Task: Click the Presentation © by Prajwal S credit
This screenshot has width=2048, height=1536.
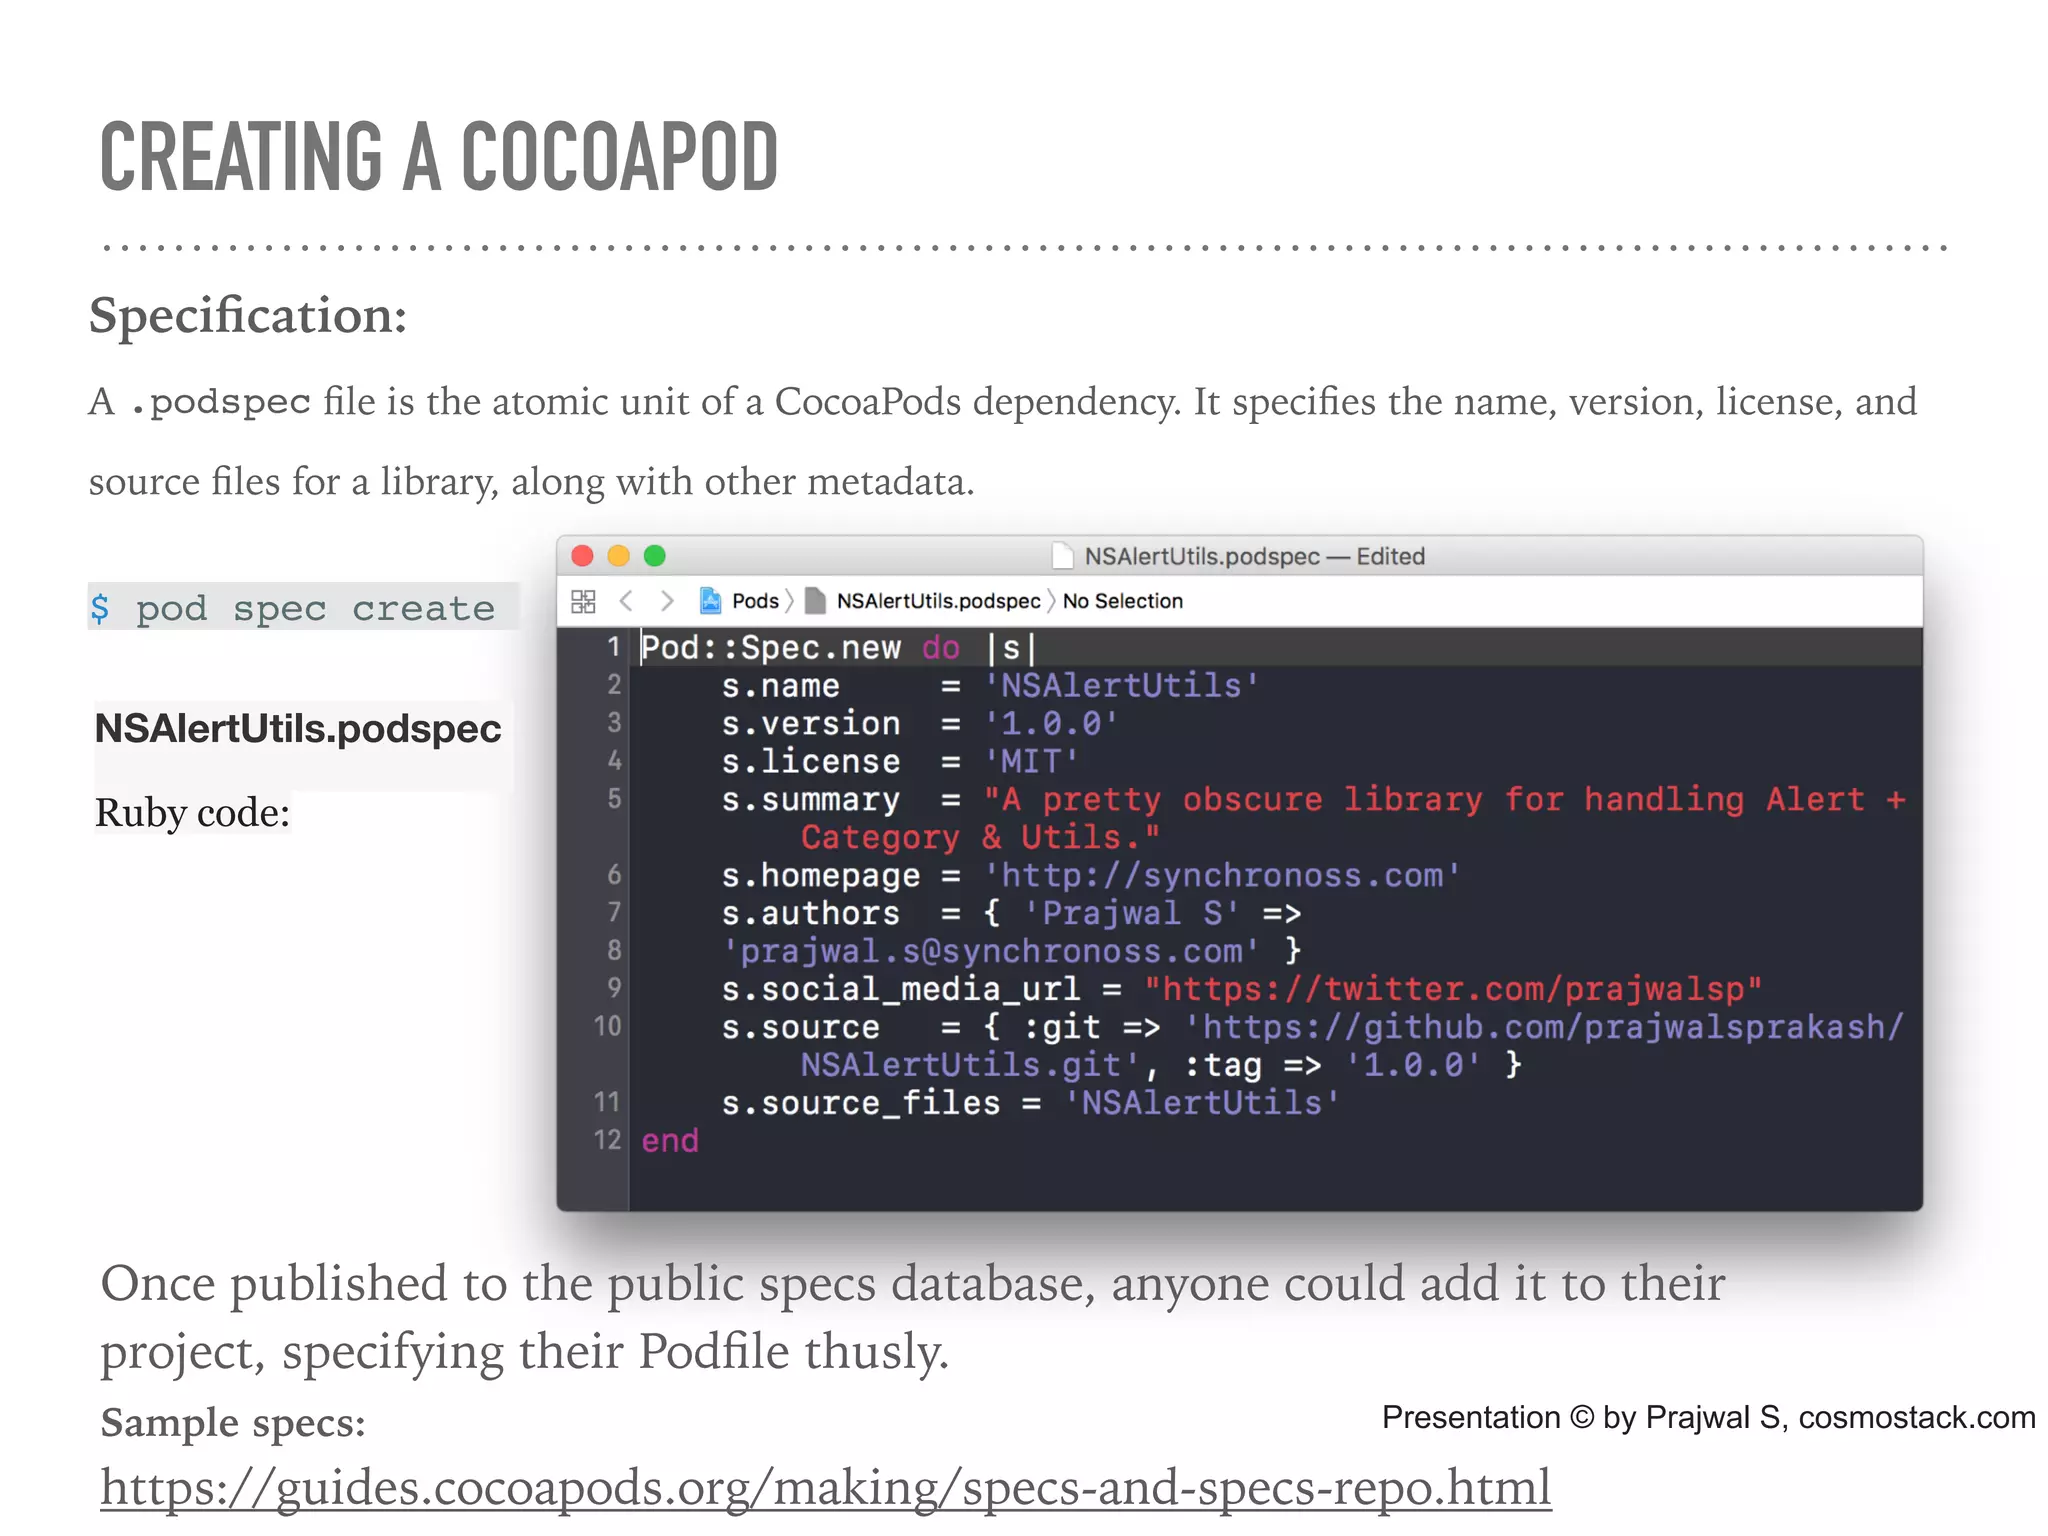Action: pyautogui.click(x=1708, y=1417)
